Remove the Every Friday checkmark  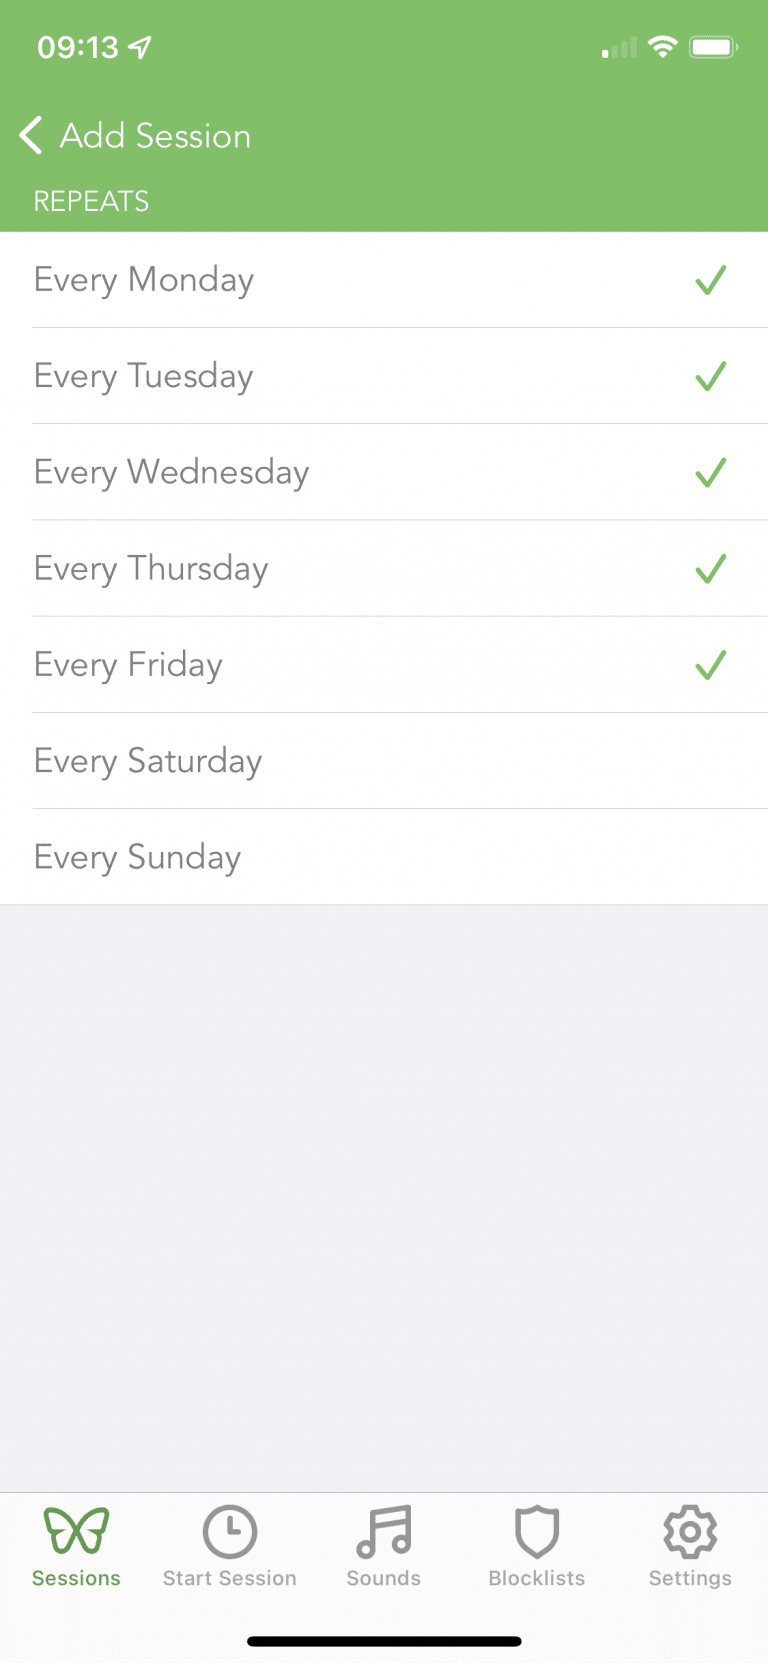(710, 665)
